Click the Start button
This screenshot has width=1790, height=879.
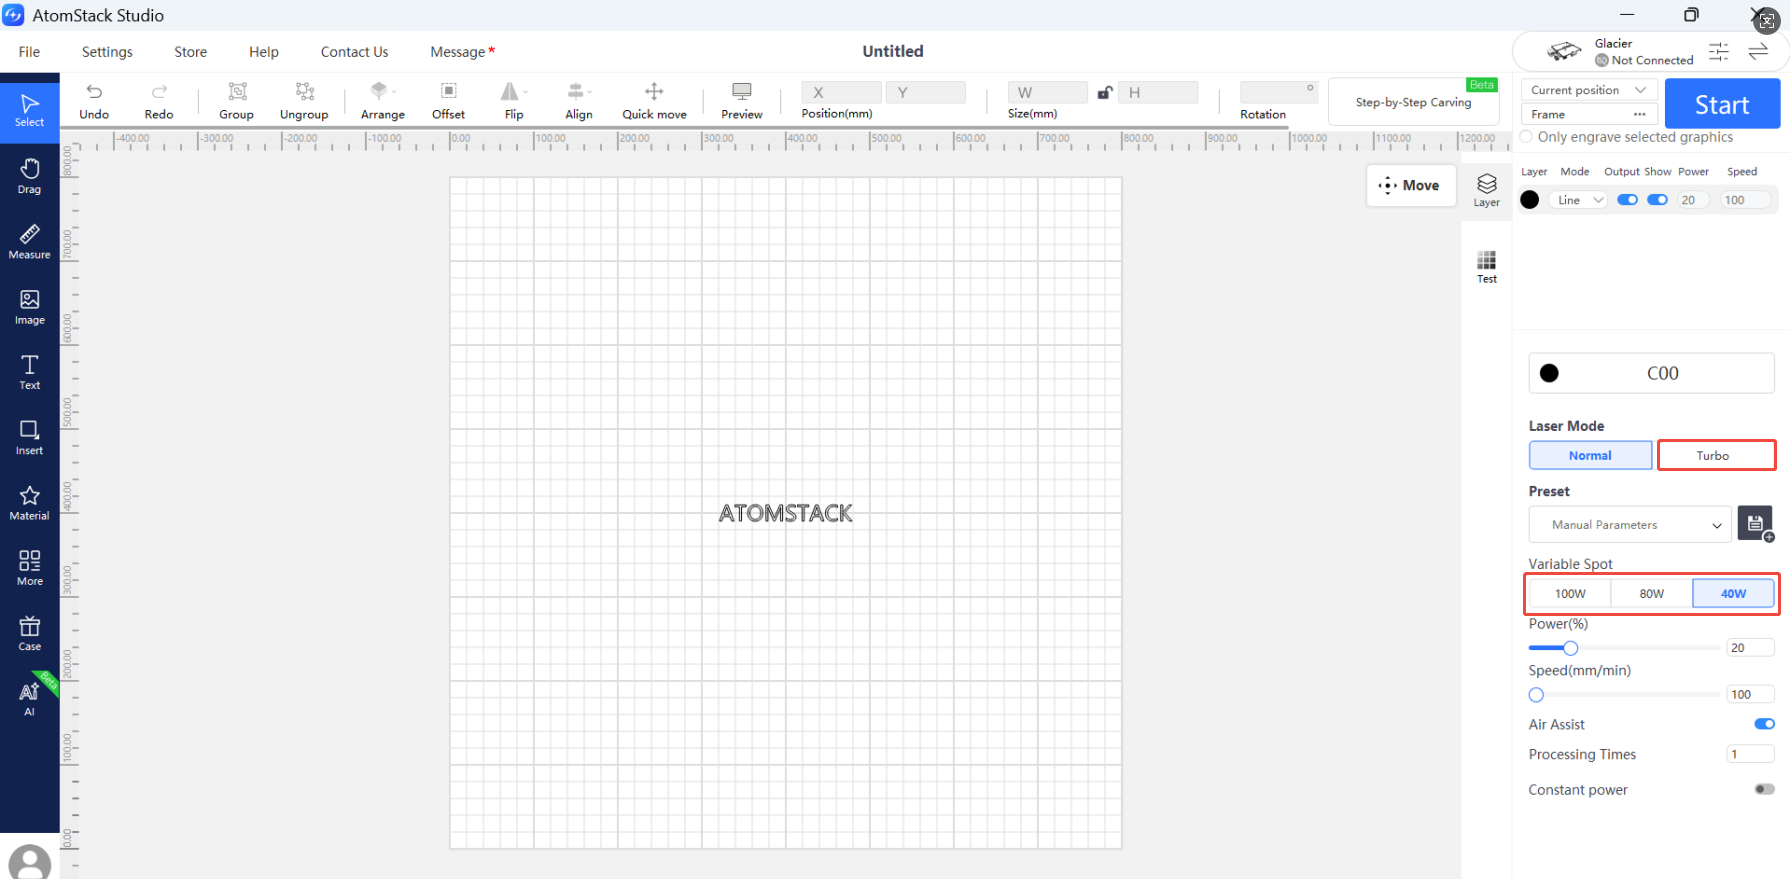pos(1722,104)
